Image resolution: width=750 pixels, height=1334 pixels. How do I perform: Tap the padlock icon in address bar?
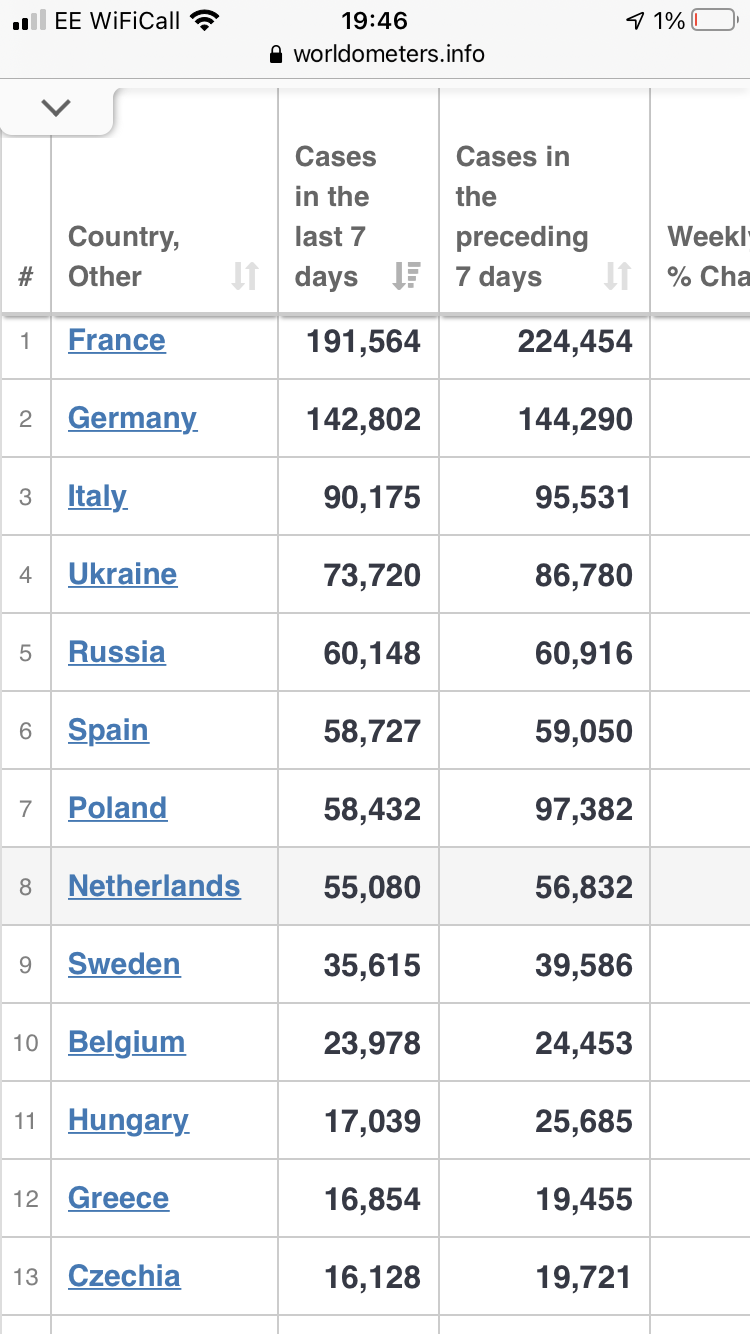point(277,55)
